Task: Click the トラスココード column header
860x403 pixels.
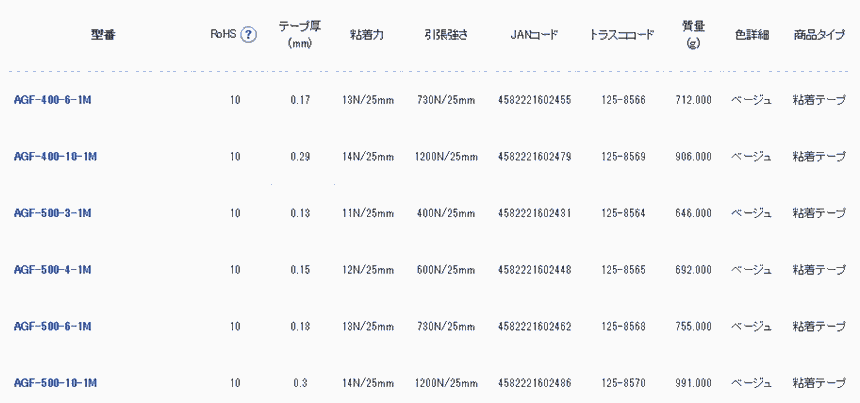Action: [x=623, y=35]
